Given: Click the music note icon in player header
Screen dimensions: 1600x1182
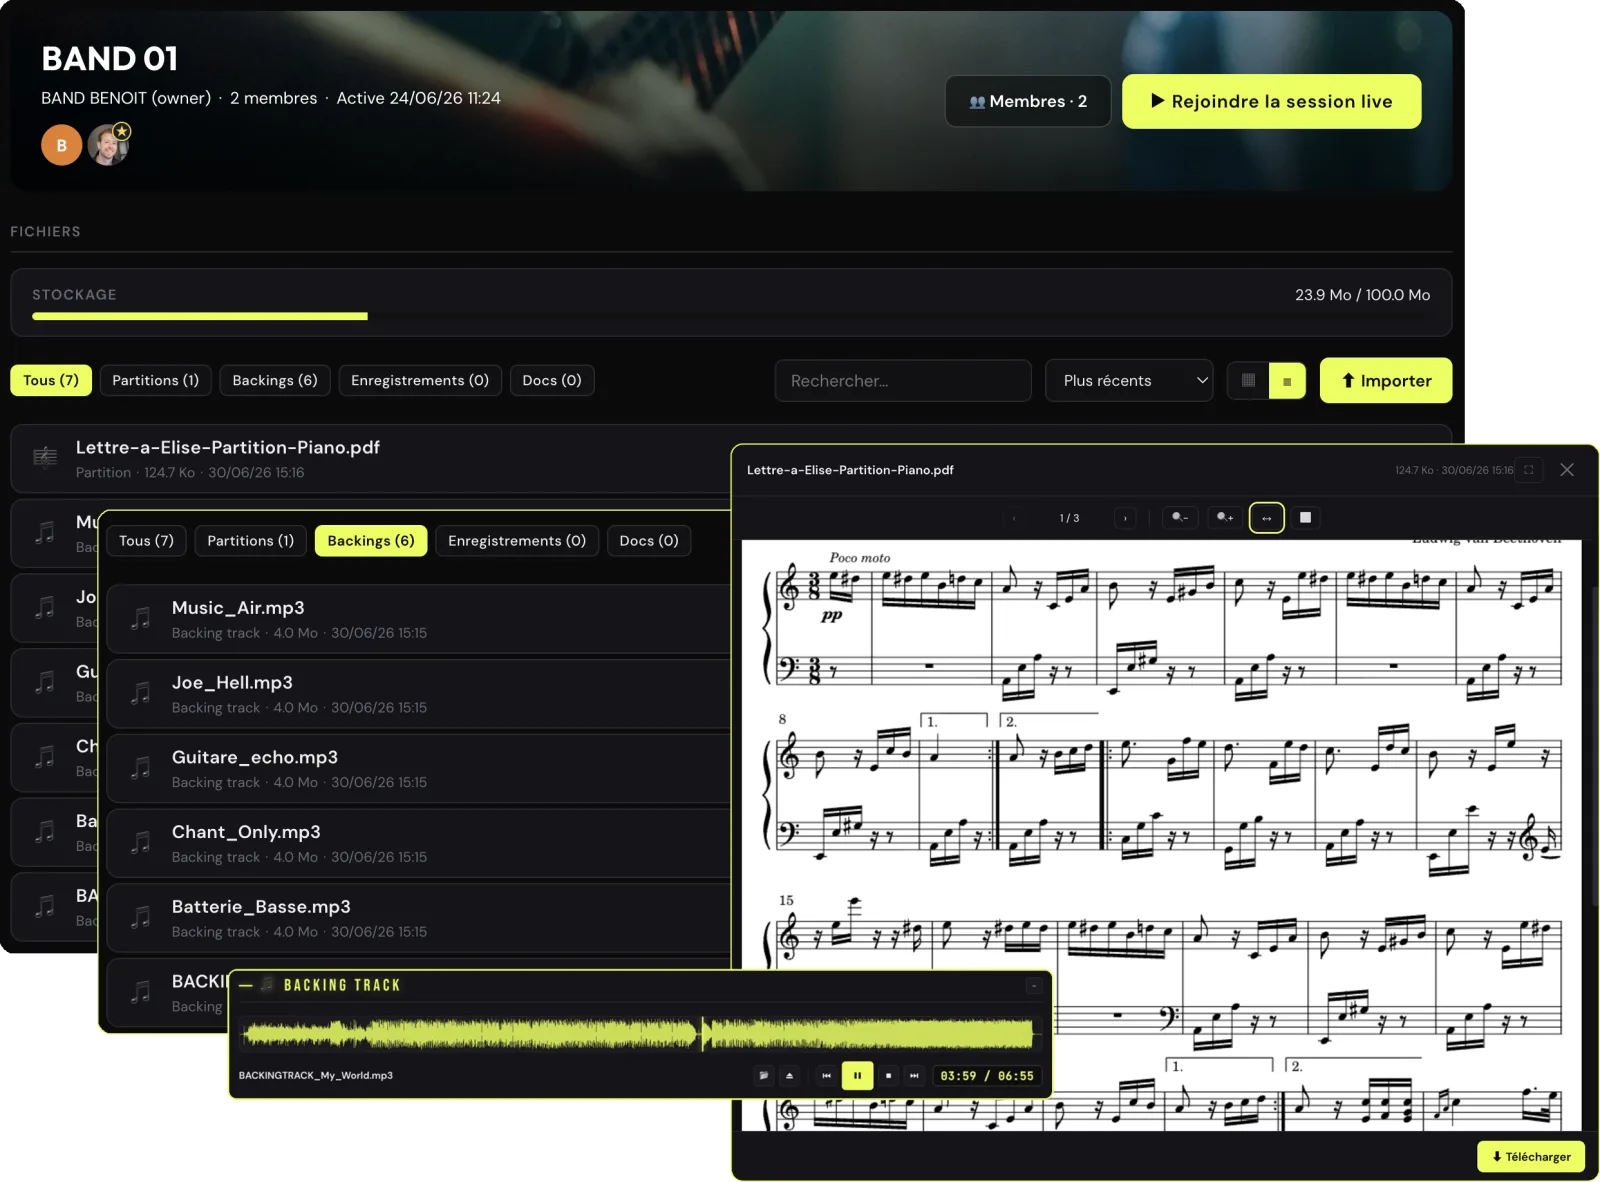Looking at the screenshot, I should (267, 985).
